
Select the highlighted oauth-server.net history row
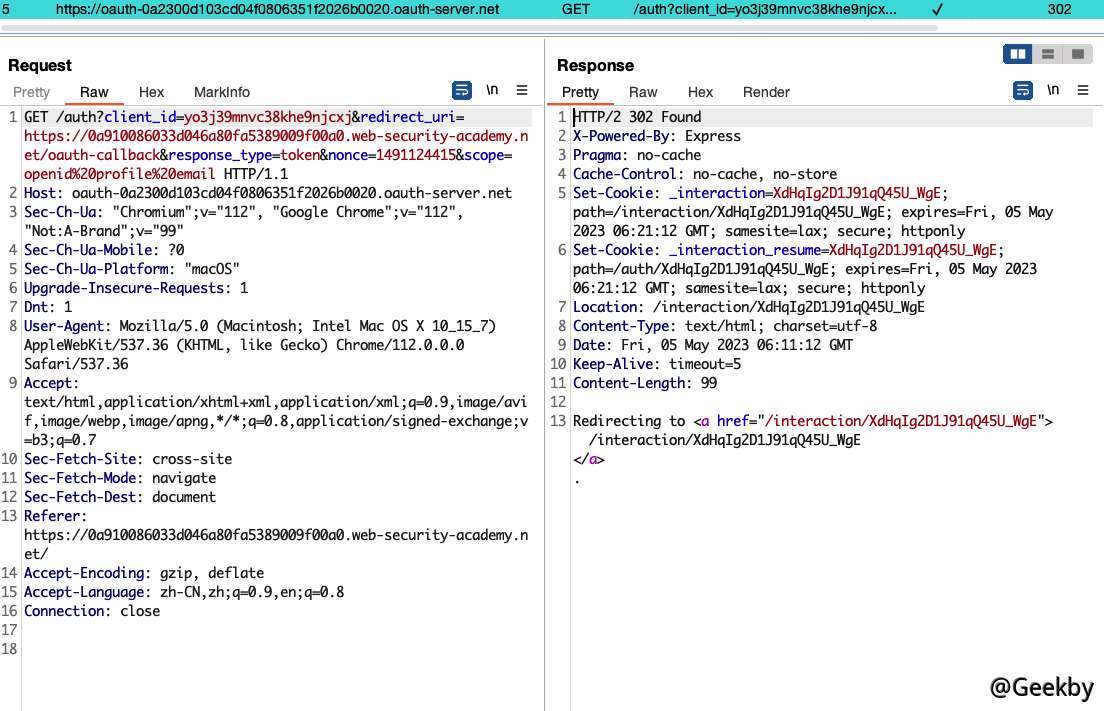(x=277, y=9)
